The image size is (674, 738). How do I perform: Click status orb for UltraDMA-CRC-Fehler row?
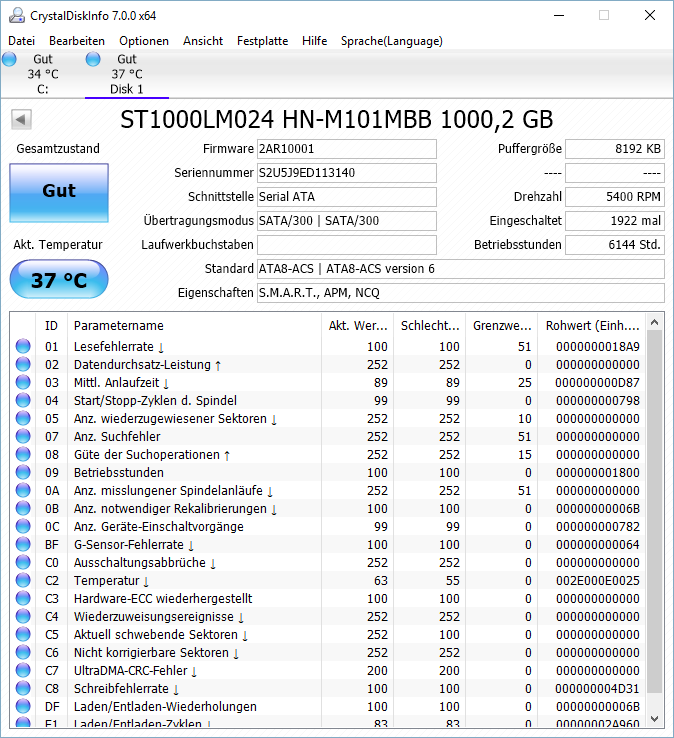click(x=23, y=670)
